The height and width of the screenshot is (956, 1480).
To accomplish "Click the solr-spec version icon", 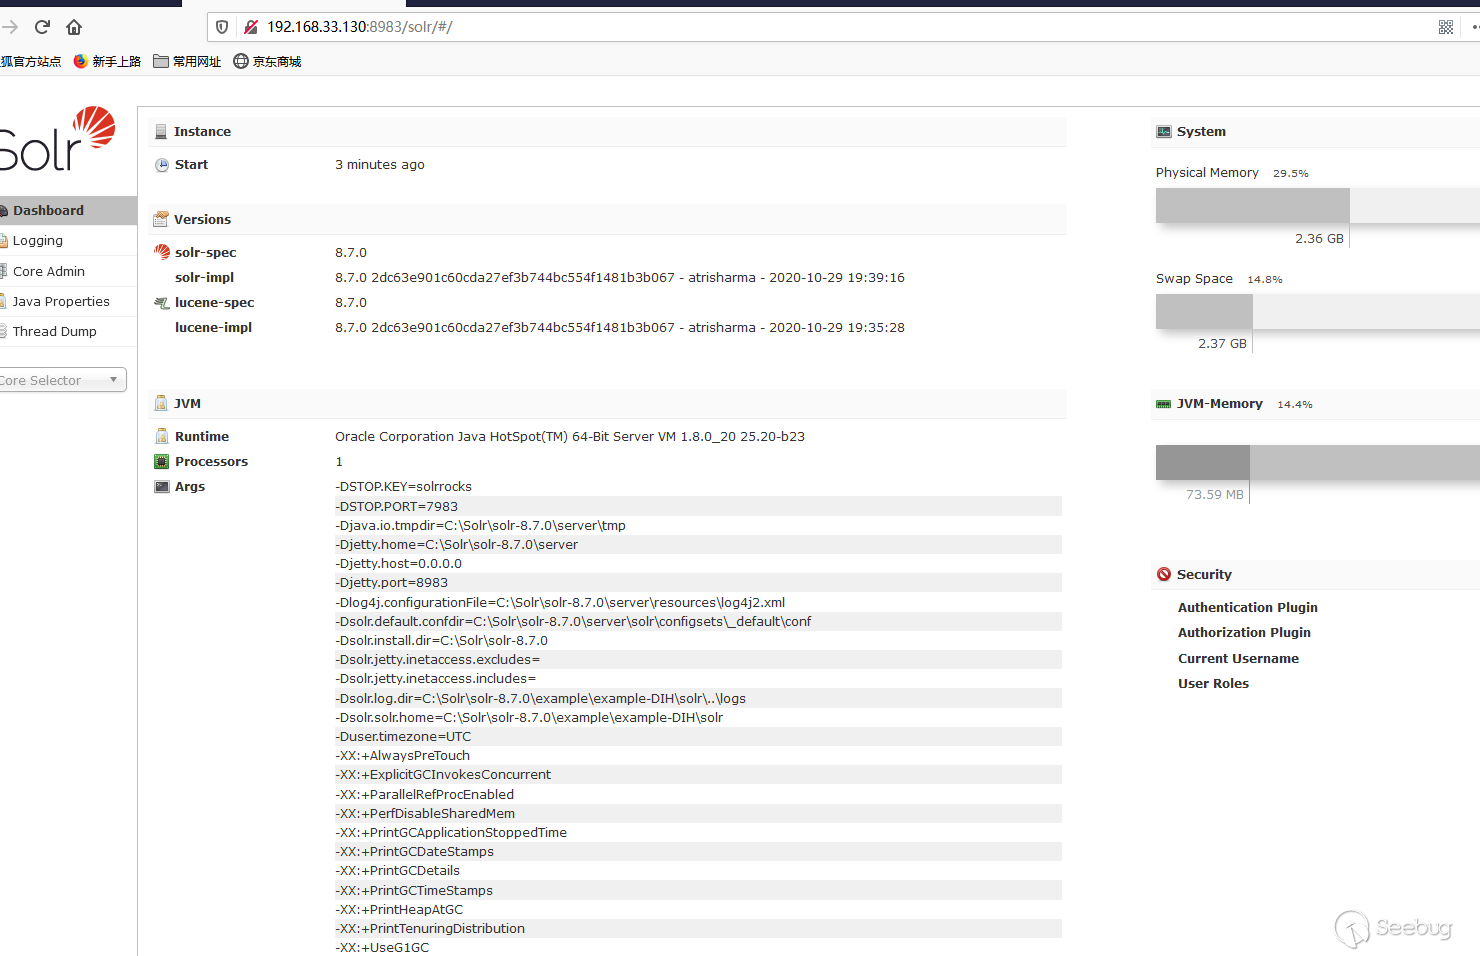I will pyautogui.click(x=162, y=252).
